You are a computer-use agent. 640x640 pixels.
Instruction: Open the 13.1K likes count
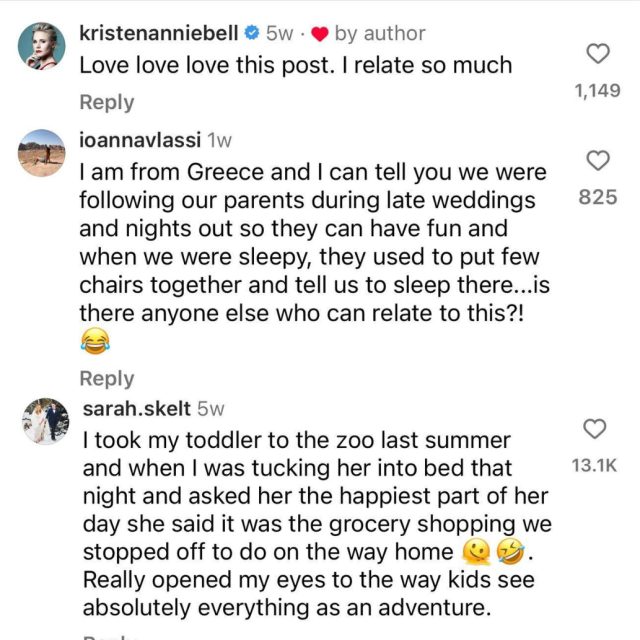click(594, 465)
